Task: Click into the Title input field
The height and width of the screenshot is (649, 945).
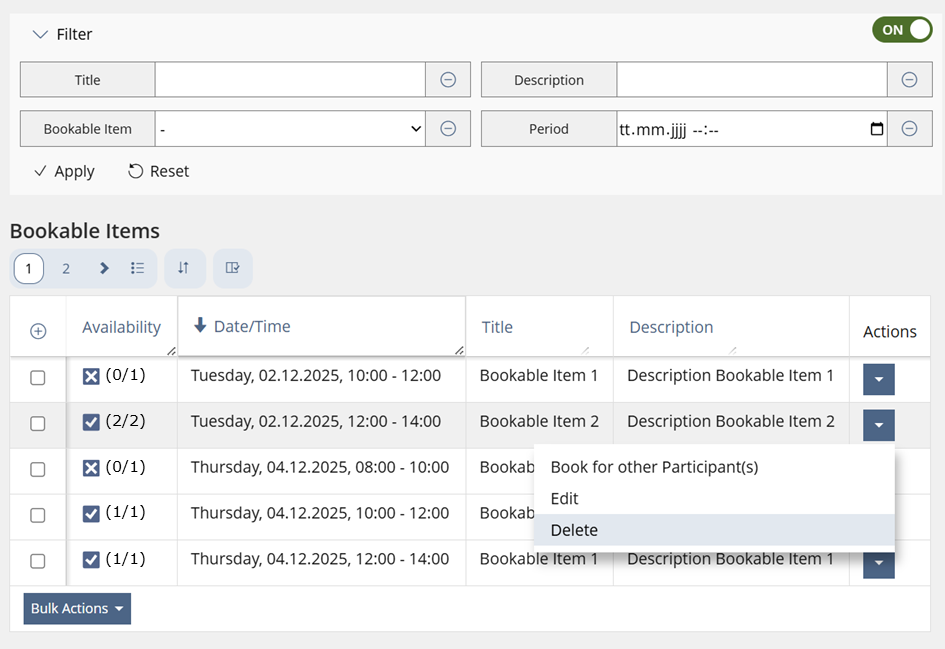Action: [x=290, y=80]
